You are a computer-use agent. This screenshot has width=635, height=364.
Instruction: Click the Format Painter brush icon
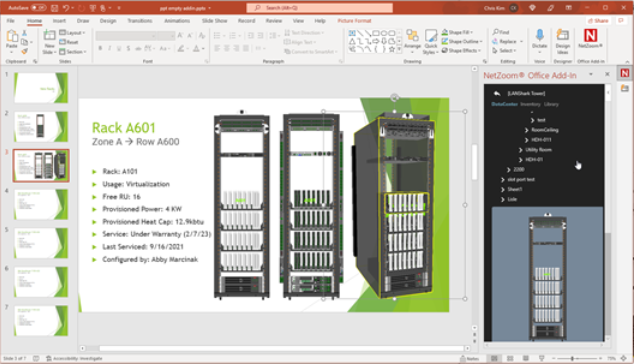(x=25, y=51)
